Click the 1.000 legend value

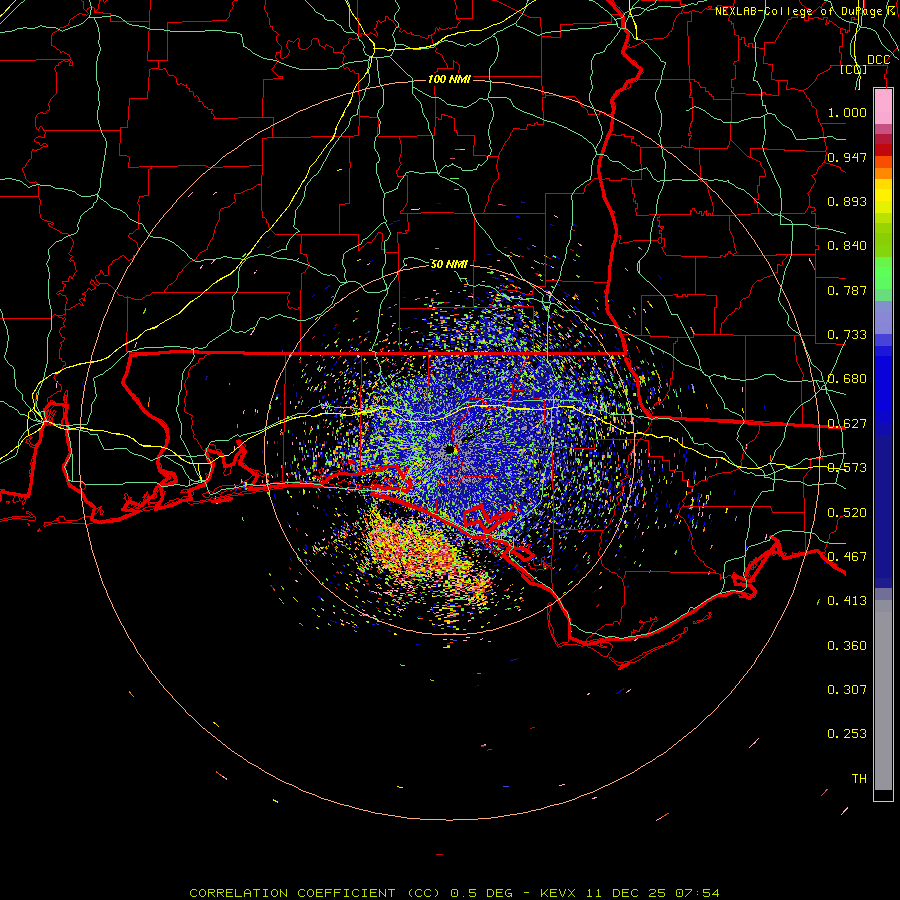click(847, 112)
